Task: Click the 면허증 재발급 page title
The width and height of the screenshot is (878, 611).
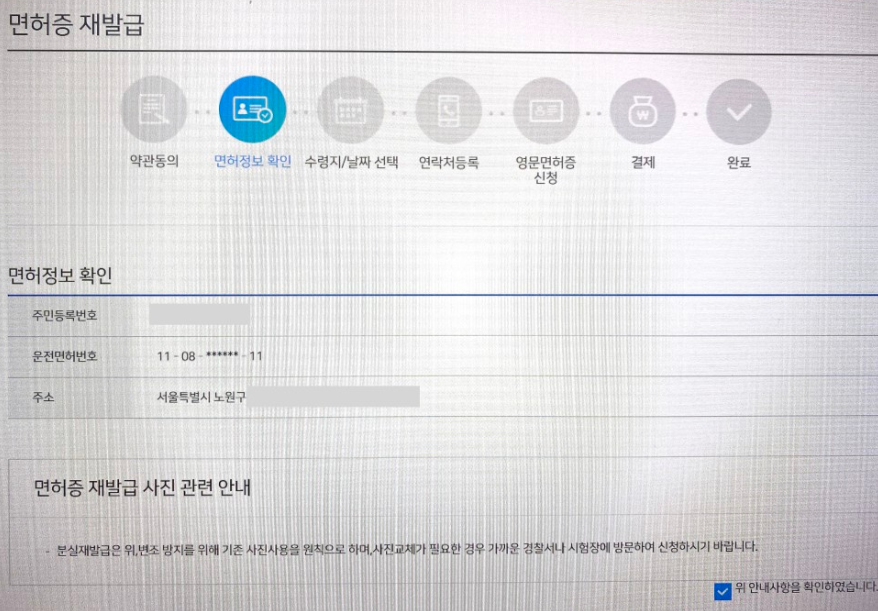Action: point(76,25)
